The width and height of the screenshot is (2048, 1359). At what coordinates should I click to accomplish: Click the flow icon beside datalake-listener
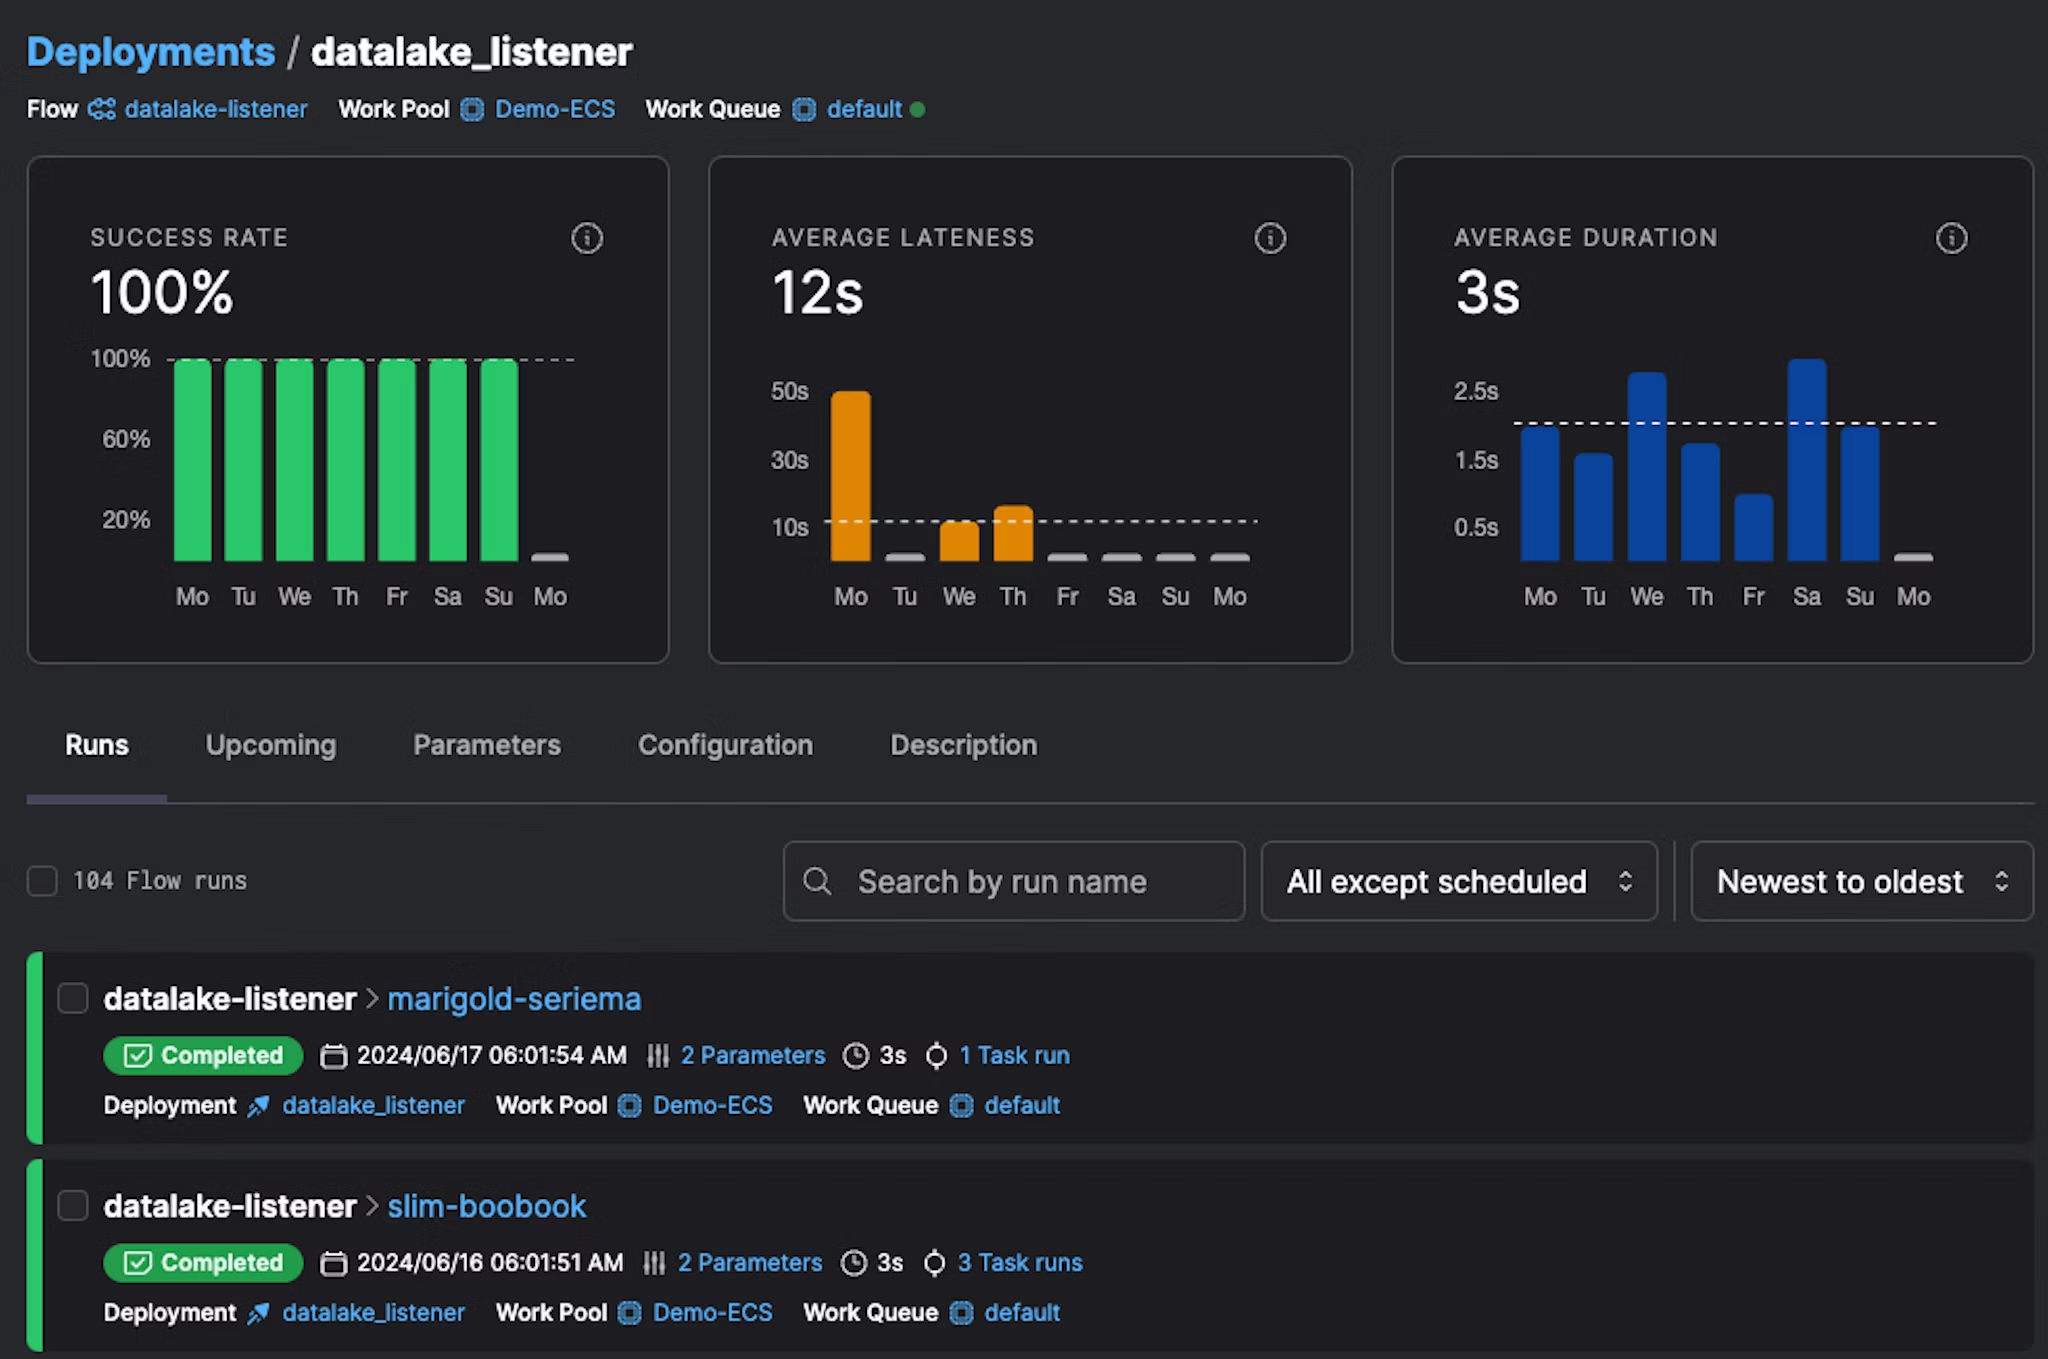pos(102,109)
